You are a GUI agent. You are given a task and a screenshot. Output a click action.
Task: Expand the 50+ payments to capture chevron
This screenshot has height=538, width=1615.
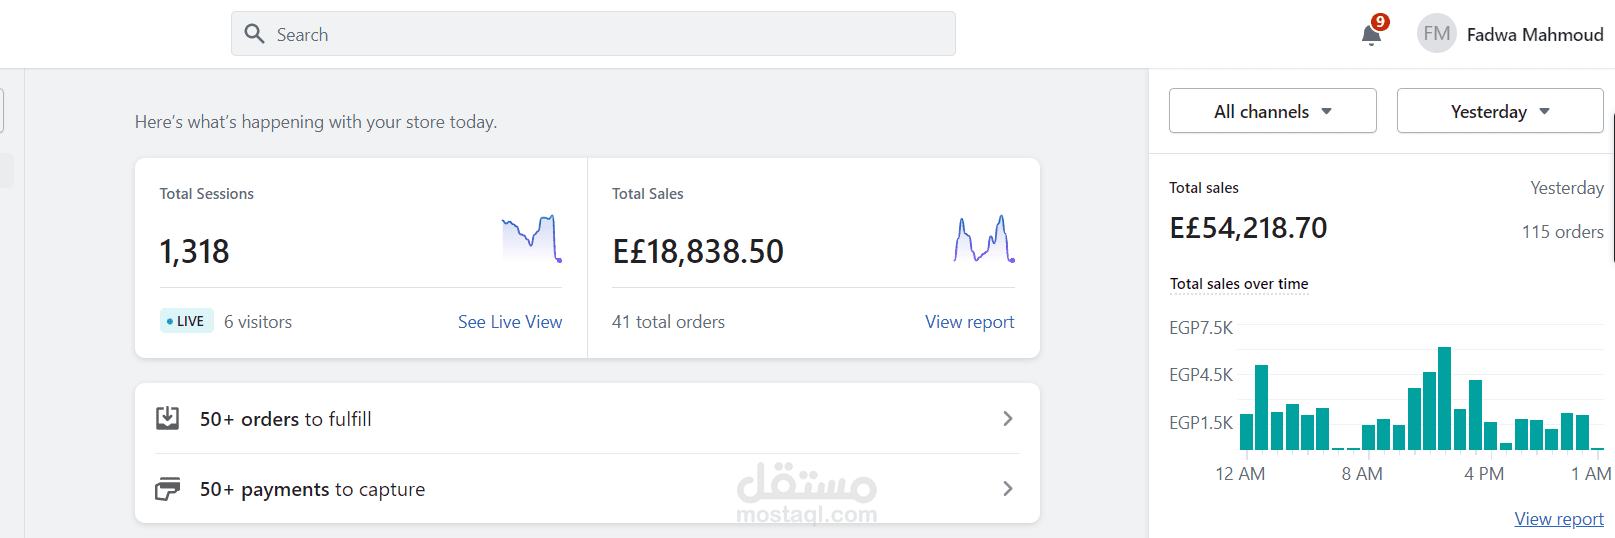click(x=1007, y=489)
